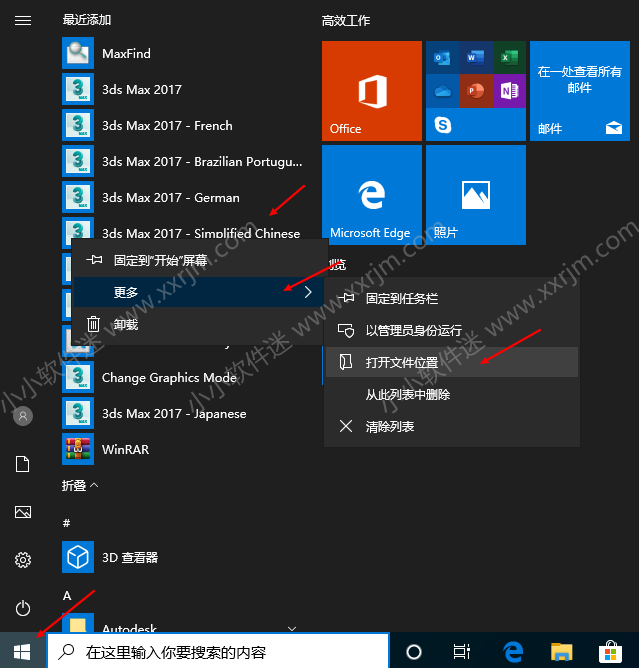Screen dimensions: 639x668
Task: Select 卸载 from the context menu
Action: (x=126, y=324)
